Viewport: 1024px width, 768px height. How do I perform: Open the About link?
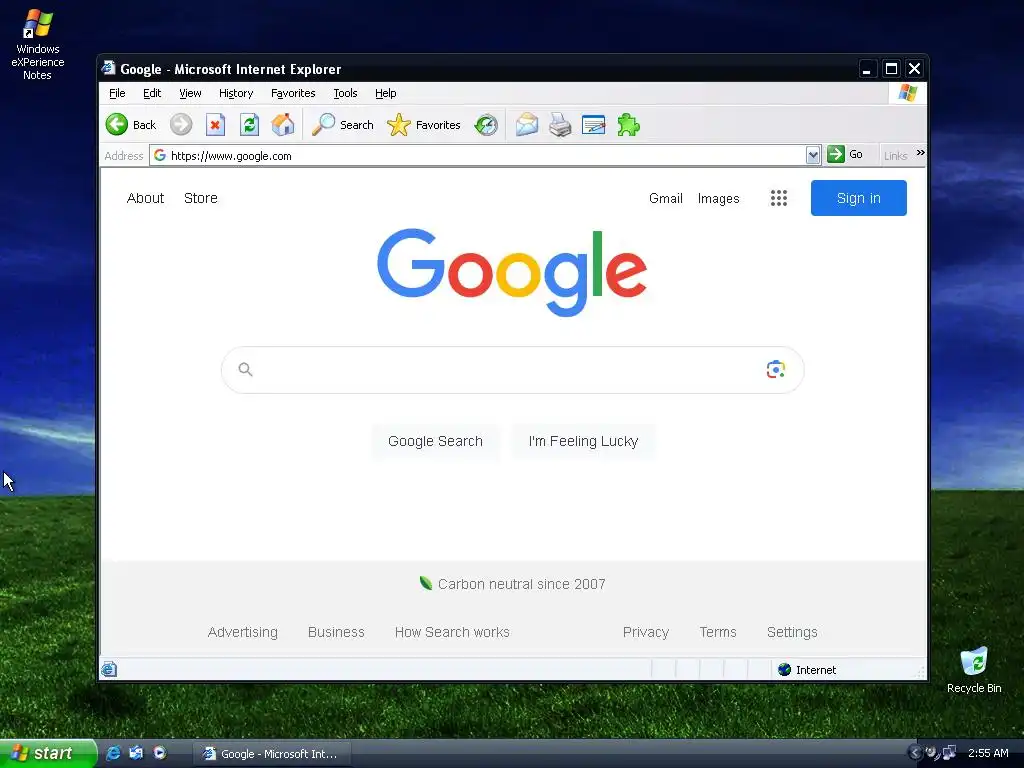pos(145,198)
